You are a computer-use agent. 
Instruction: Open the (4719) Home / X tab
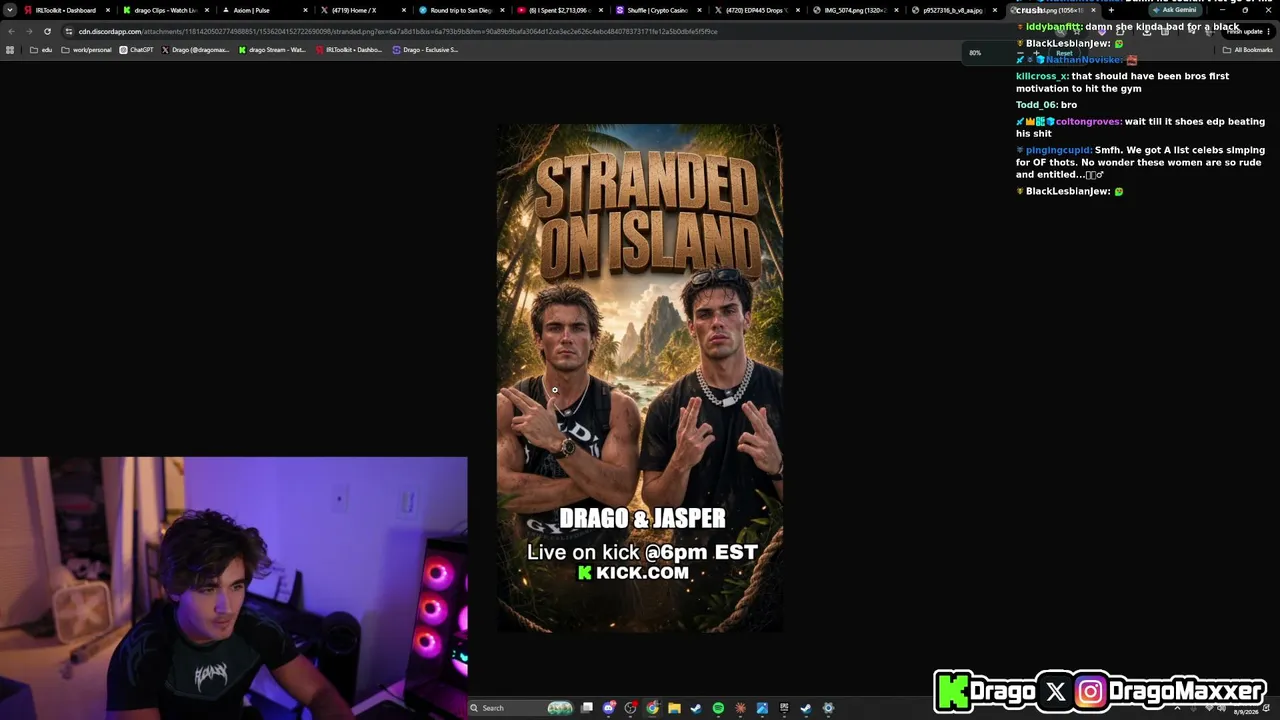point(361,10)
